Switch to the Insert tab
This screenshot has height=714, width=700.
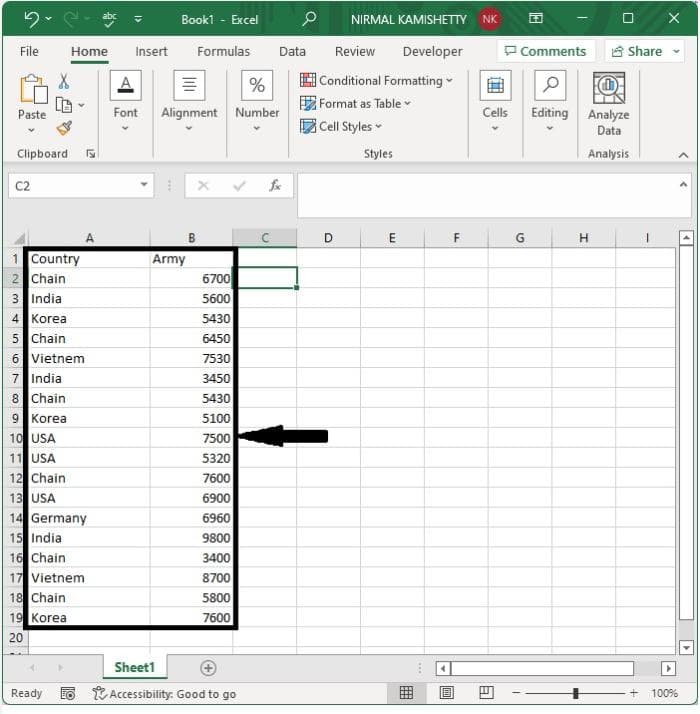point(151,51)
